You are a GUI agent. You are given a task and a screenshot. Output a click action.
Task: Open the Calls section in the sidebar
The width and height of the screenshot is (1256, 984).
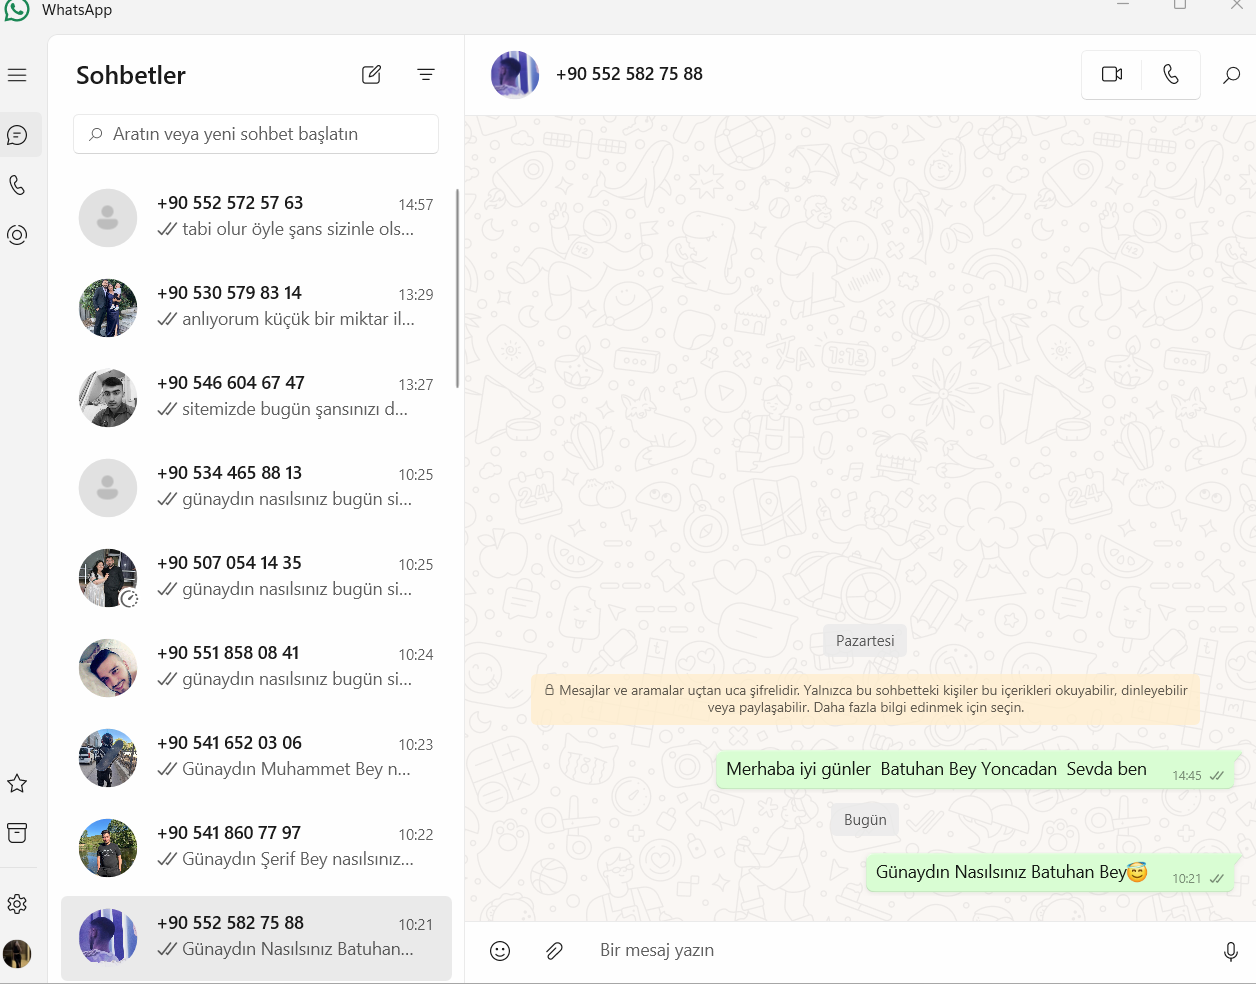17,185
